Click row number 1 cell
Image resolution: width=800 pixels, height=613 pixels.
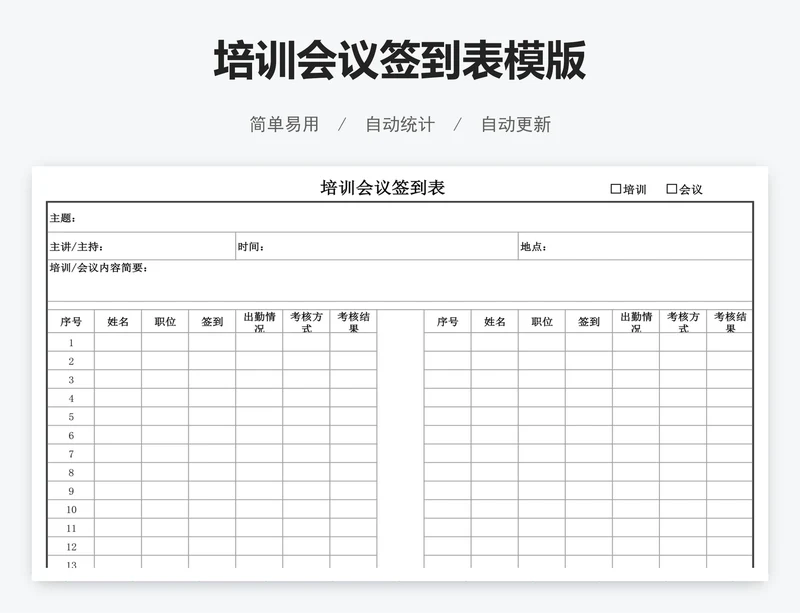(71, 342)
